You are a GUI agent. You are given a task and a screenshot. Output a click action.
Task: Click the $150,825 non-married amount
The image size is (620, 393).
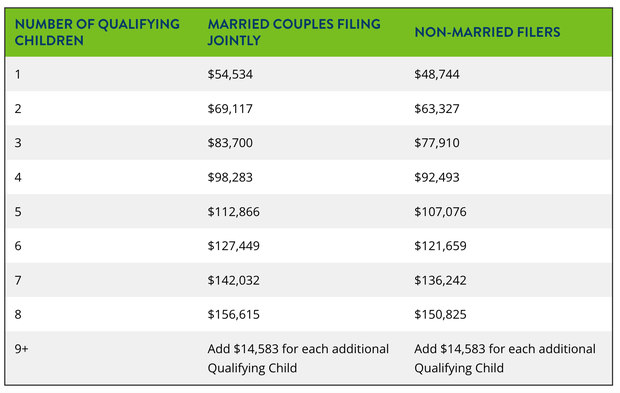440,315
